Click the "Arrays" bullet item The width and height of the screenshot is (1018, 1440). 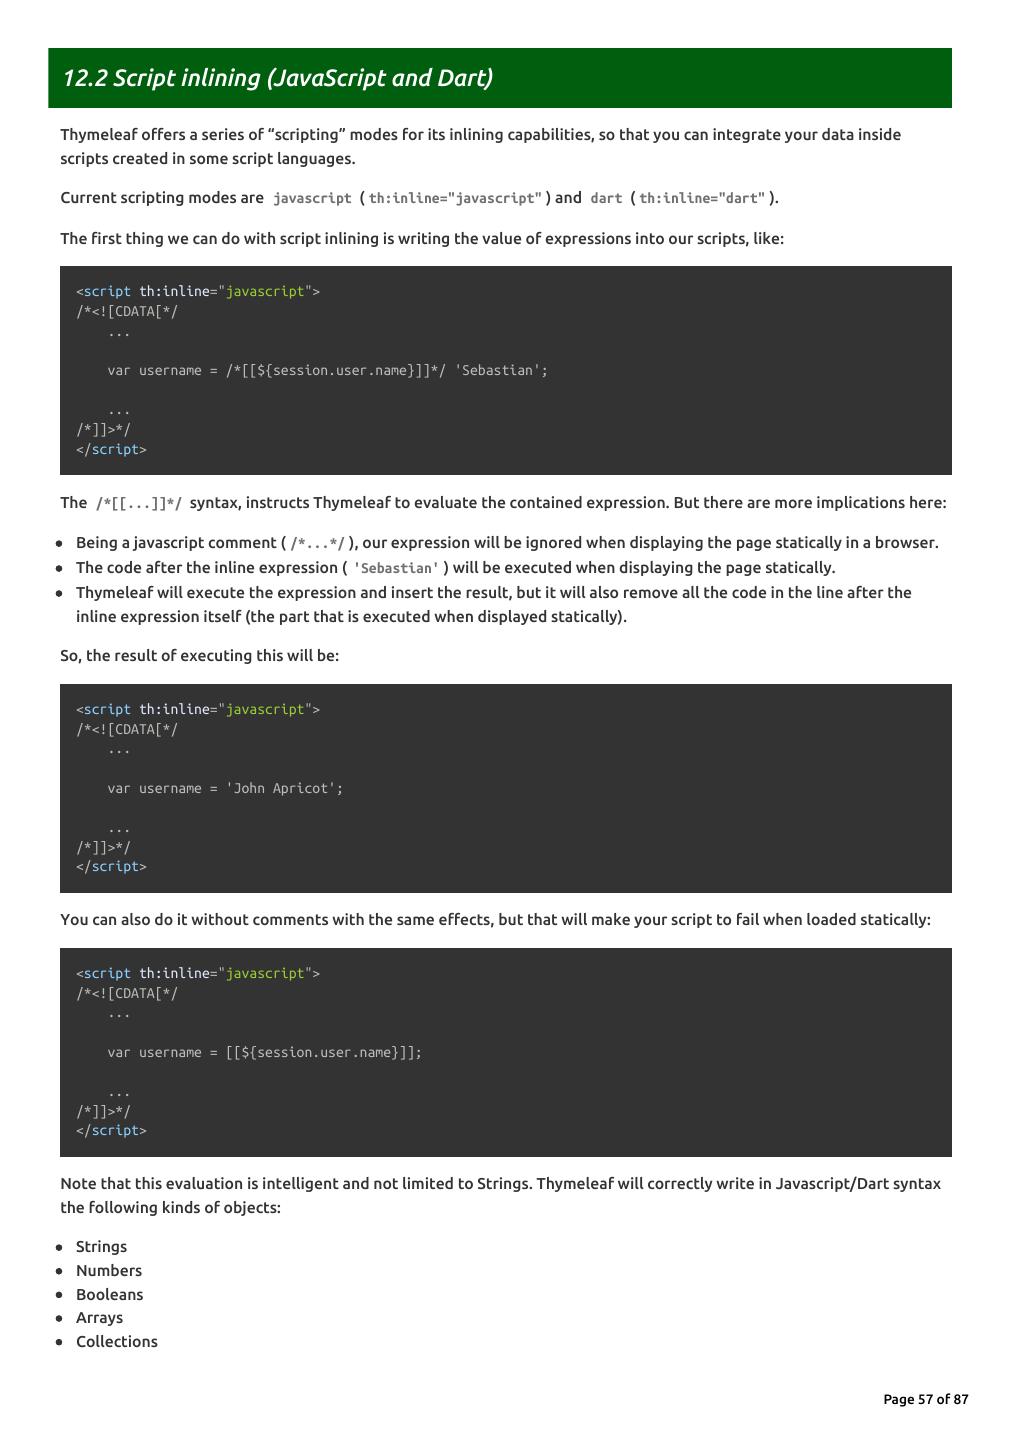[99, 1317]
